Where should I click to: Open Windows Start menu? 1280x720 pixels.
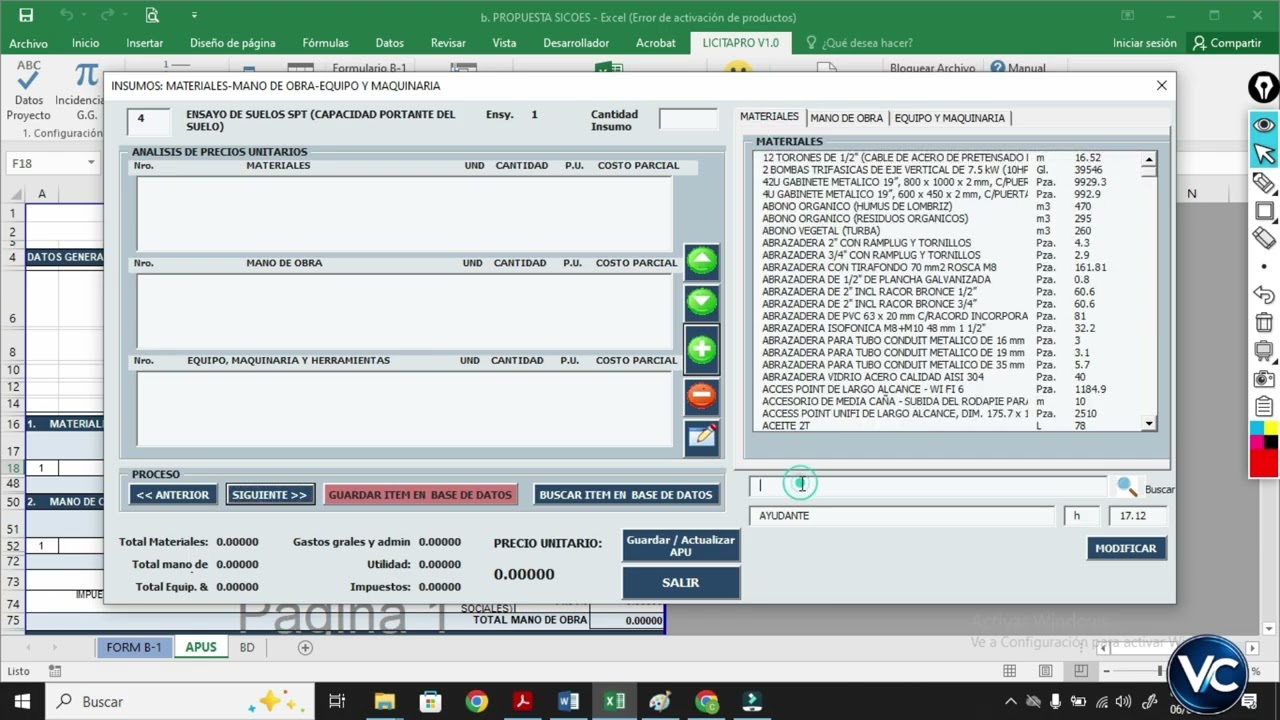coord(22,701)
